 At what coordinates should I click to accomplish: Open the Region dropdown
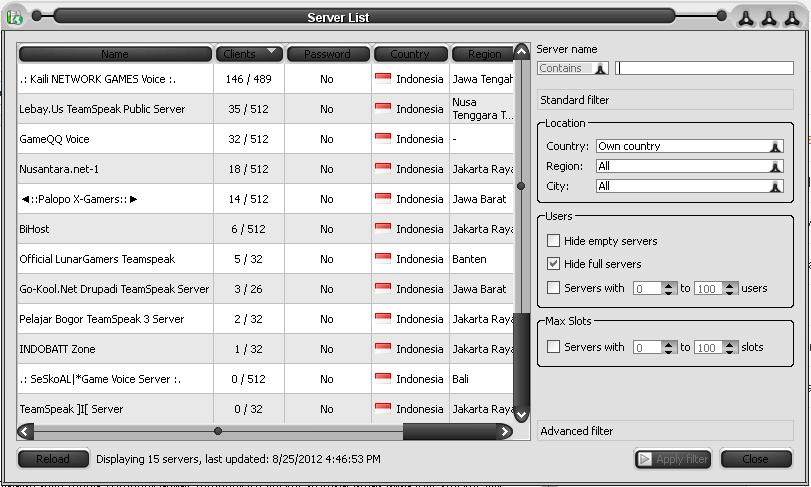tap(690, 166)
